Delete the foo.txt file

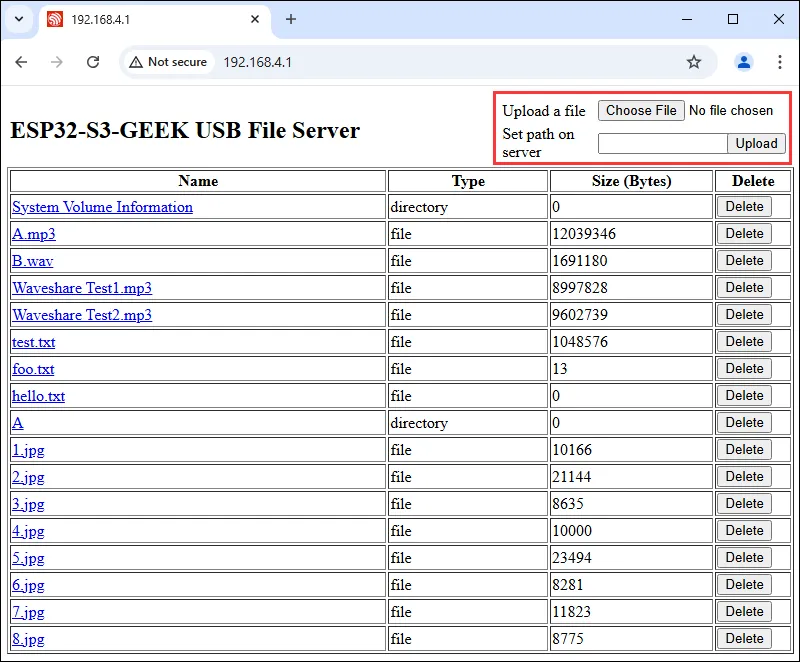coord(744,369)
